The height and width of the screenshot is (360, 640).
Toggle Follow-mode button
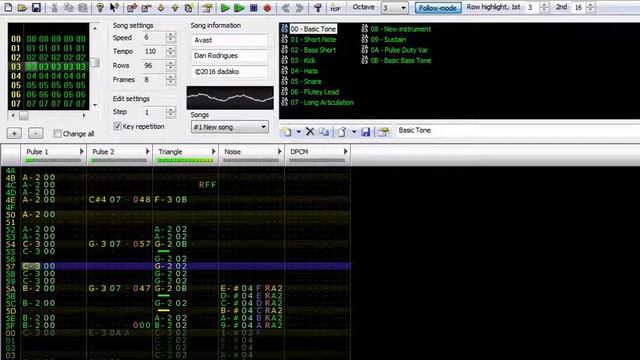tap(438, 8)
